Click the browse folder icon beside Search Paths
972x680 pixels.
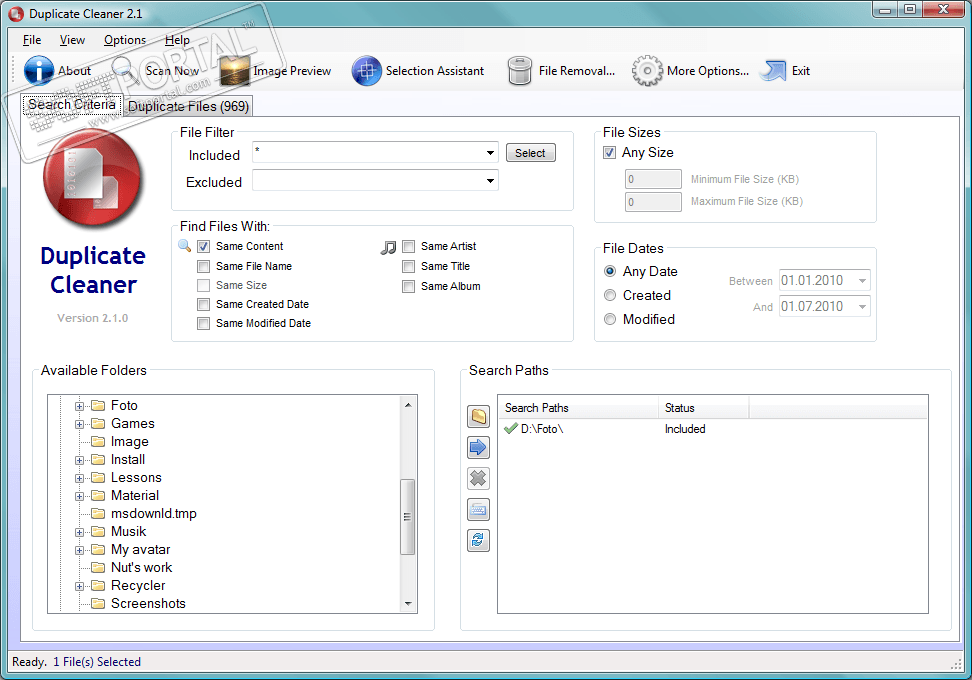click(x=478, y=417)
